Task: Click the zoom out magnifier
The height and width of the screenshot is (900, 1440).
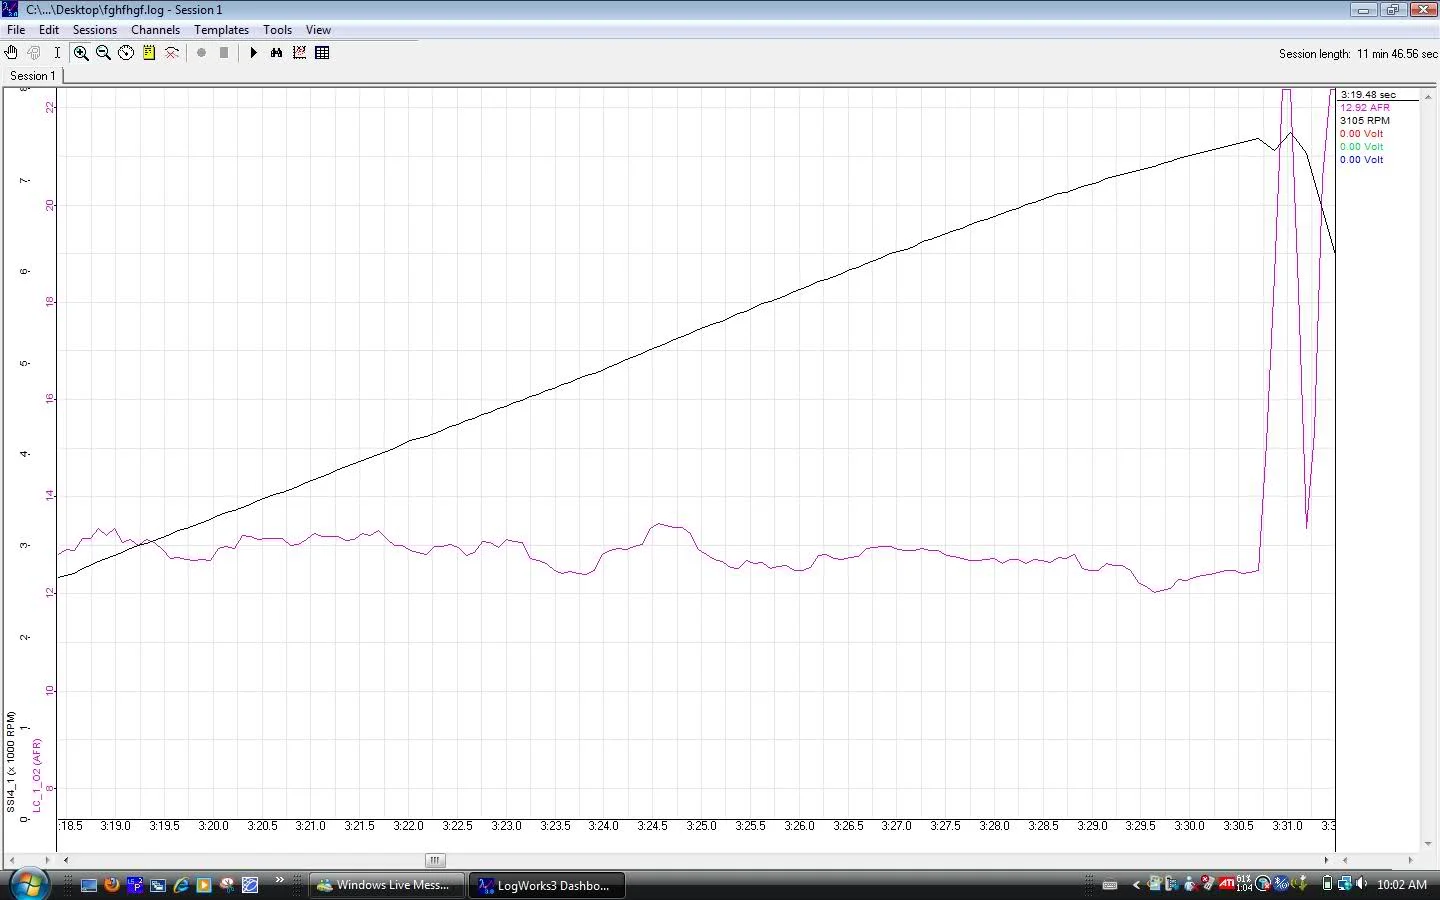Action: (x=103, y=53)
